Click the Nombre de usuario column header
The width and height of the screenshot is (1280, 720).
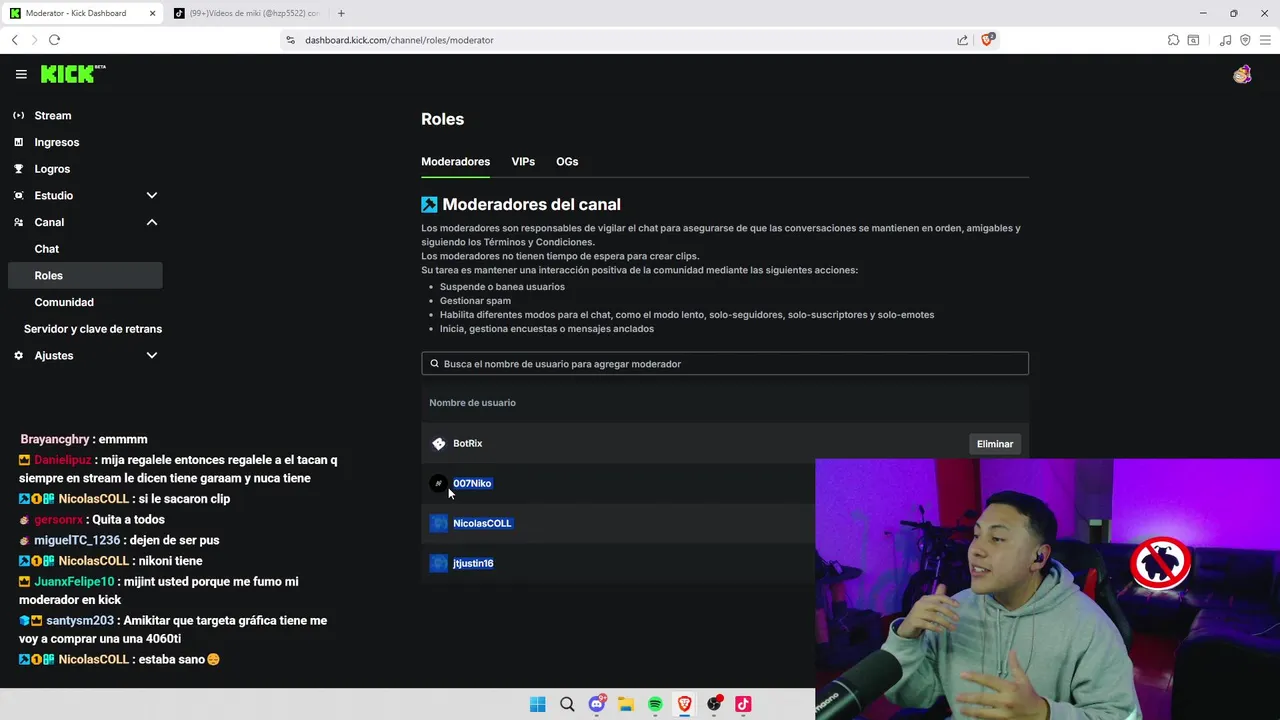tap(472, 403)
